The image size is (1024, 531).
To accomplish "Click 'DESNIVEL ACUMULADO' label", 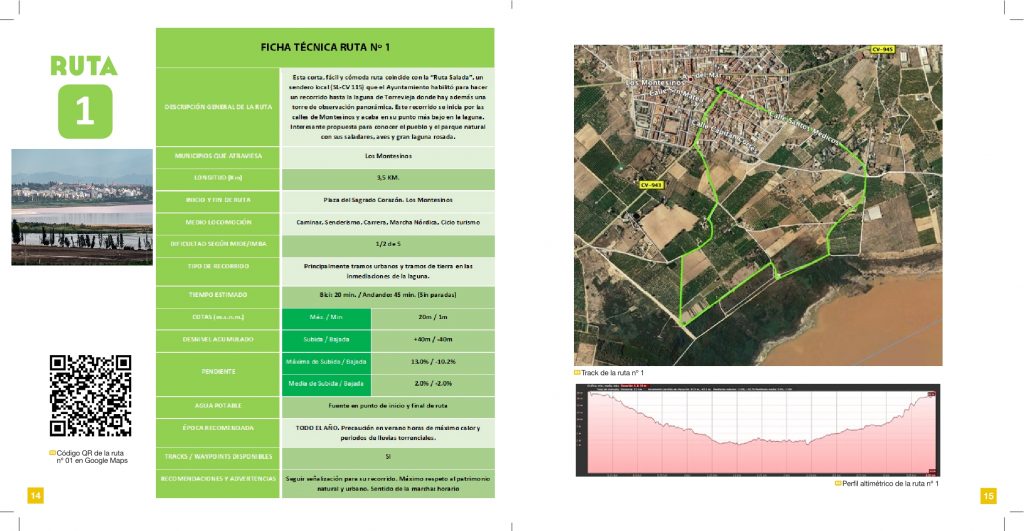I will point(218,340).
